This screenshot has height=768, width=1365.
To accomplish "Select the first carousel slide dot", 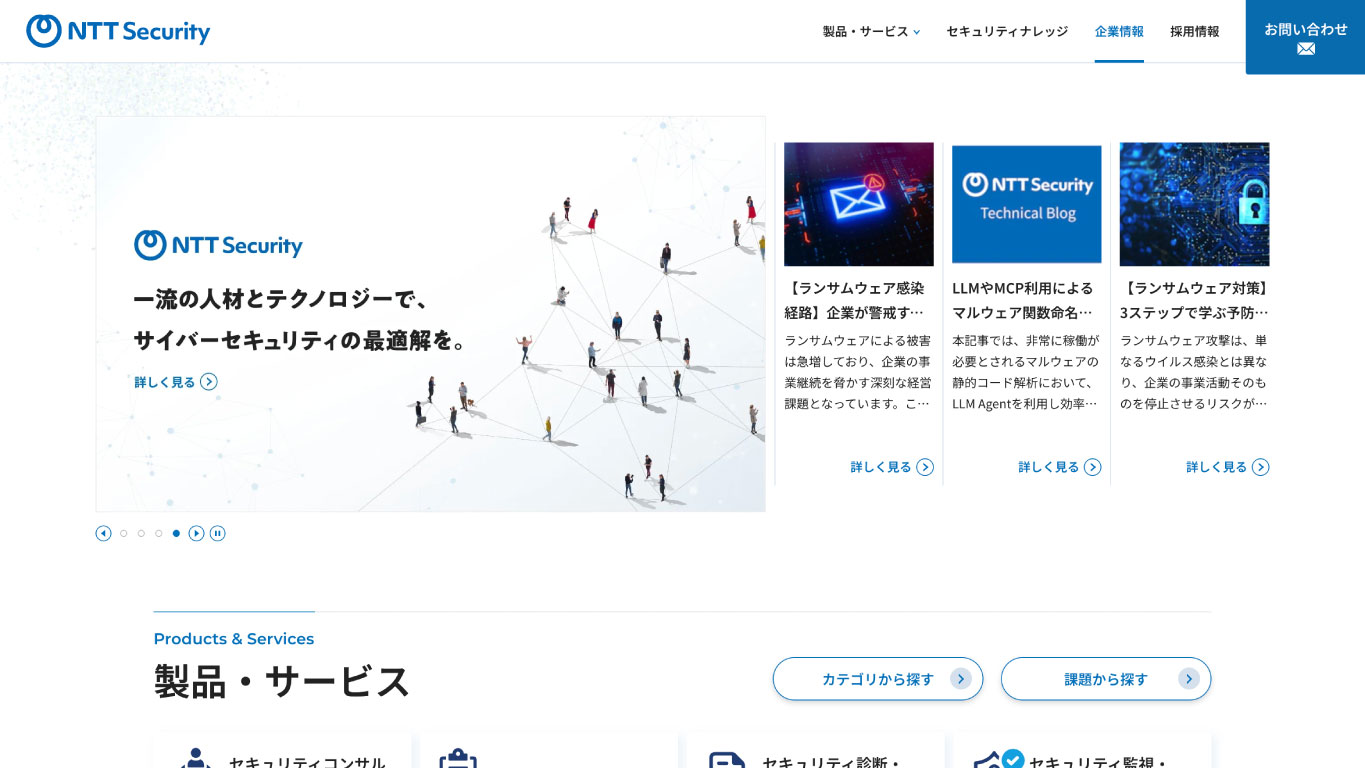I will 124,533.
